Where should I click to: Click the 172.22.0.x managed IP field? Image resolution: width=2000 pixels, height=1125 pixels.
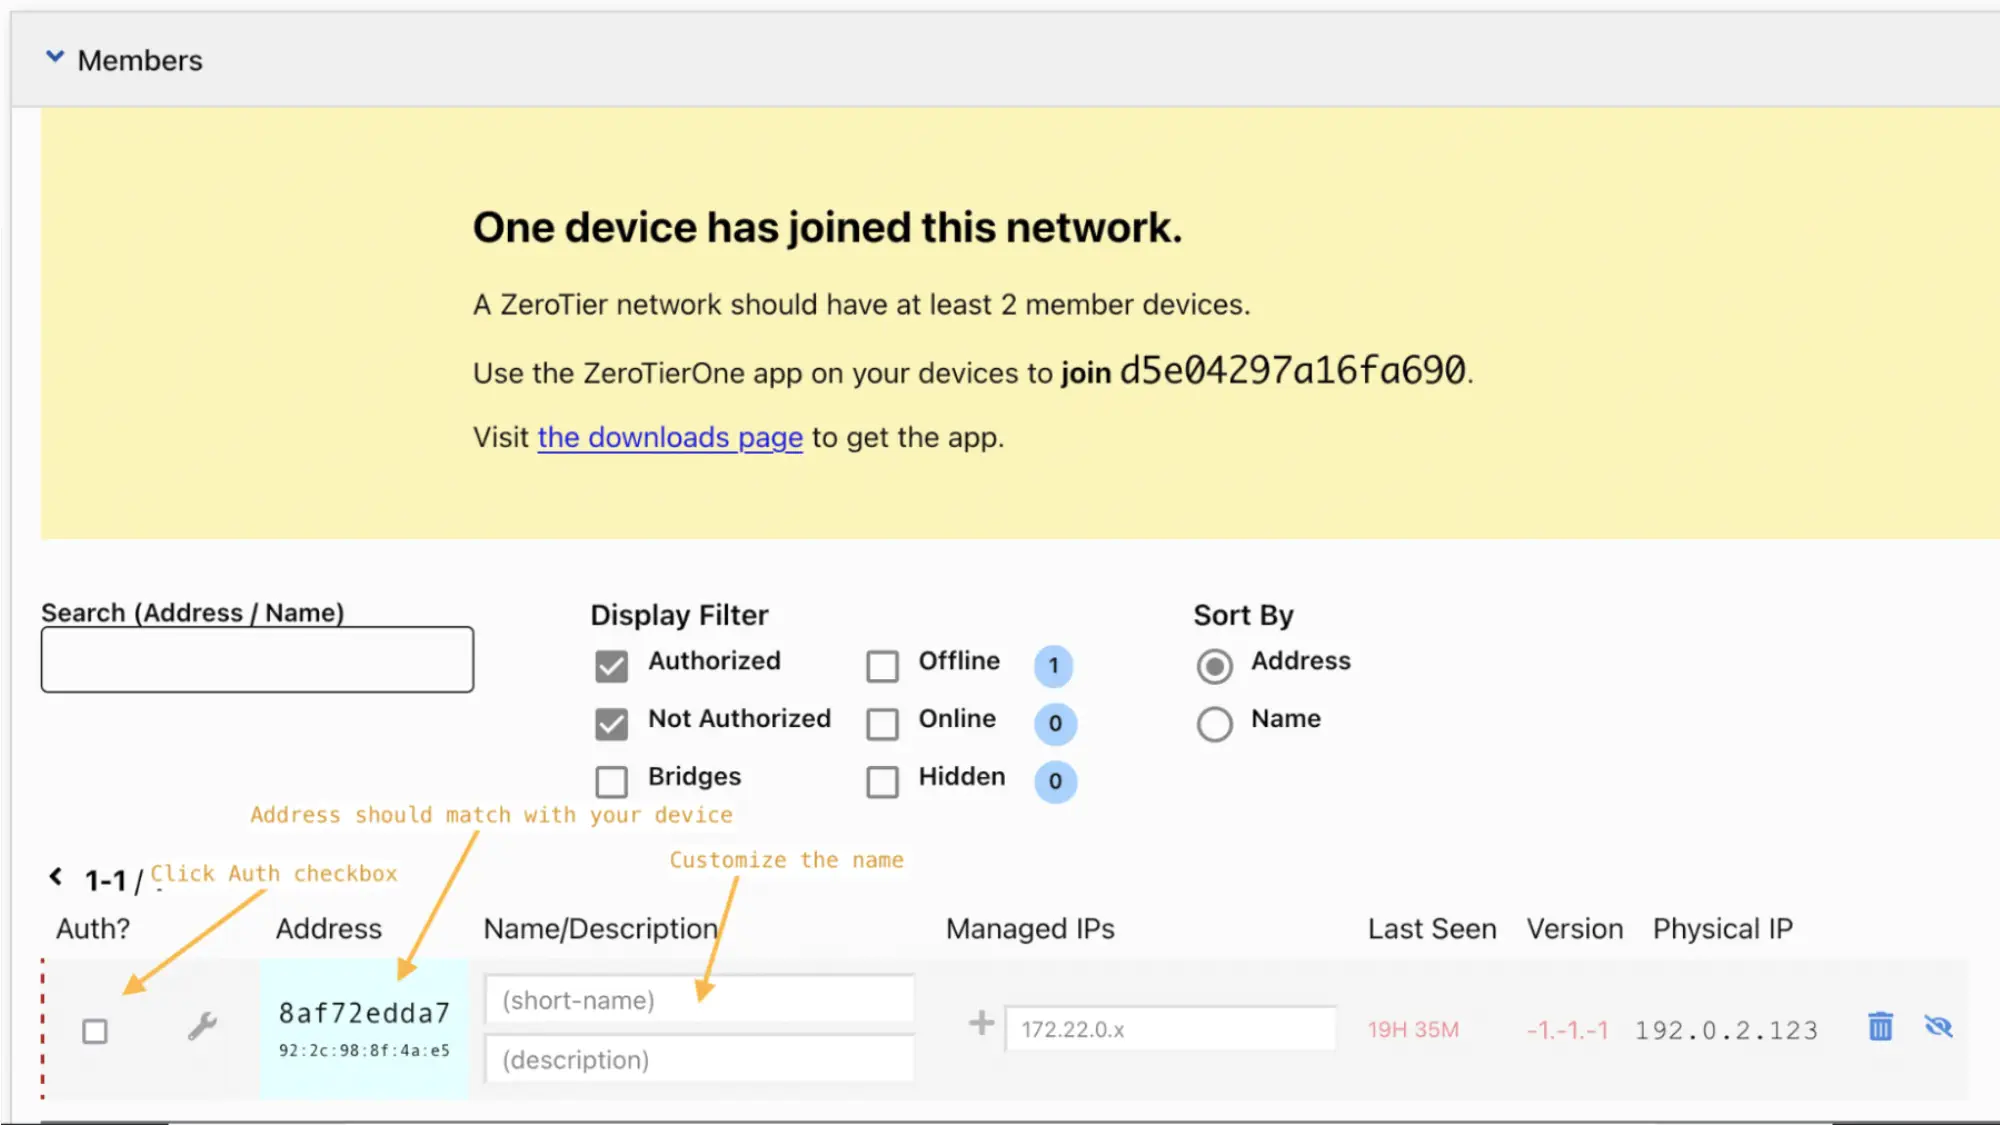[x=1170, y=1028]
